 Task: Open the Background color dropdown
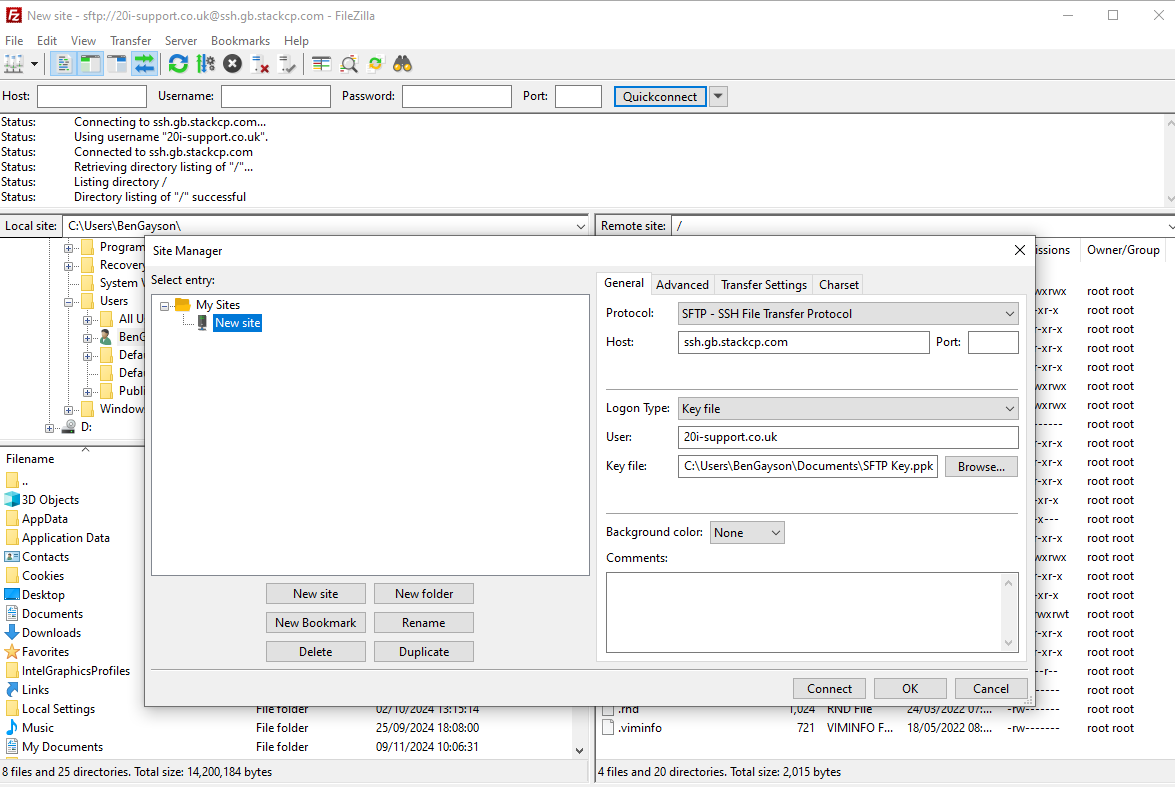[x=747, y=533]
